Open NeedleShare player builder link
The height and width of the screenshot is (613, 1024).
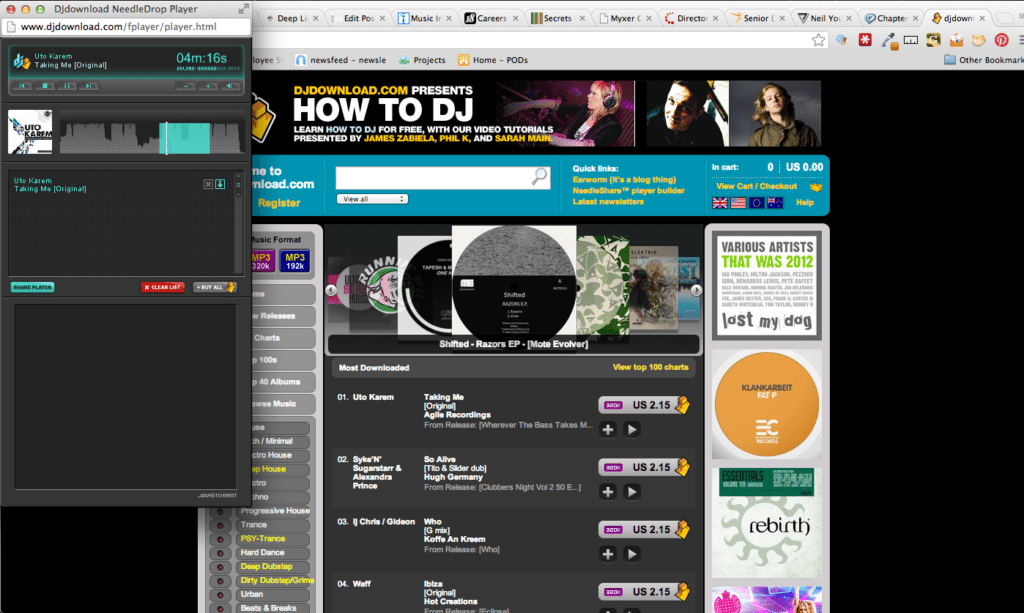(628, 191)
